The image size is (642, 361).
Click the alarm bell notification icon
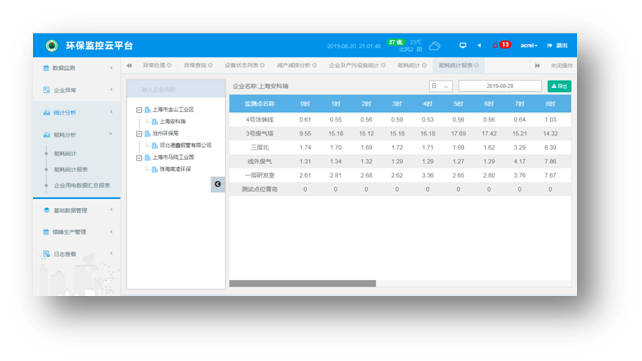pos(495,45)
